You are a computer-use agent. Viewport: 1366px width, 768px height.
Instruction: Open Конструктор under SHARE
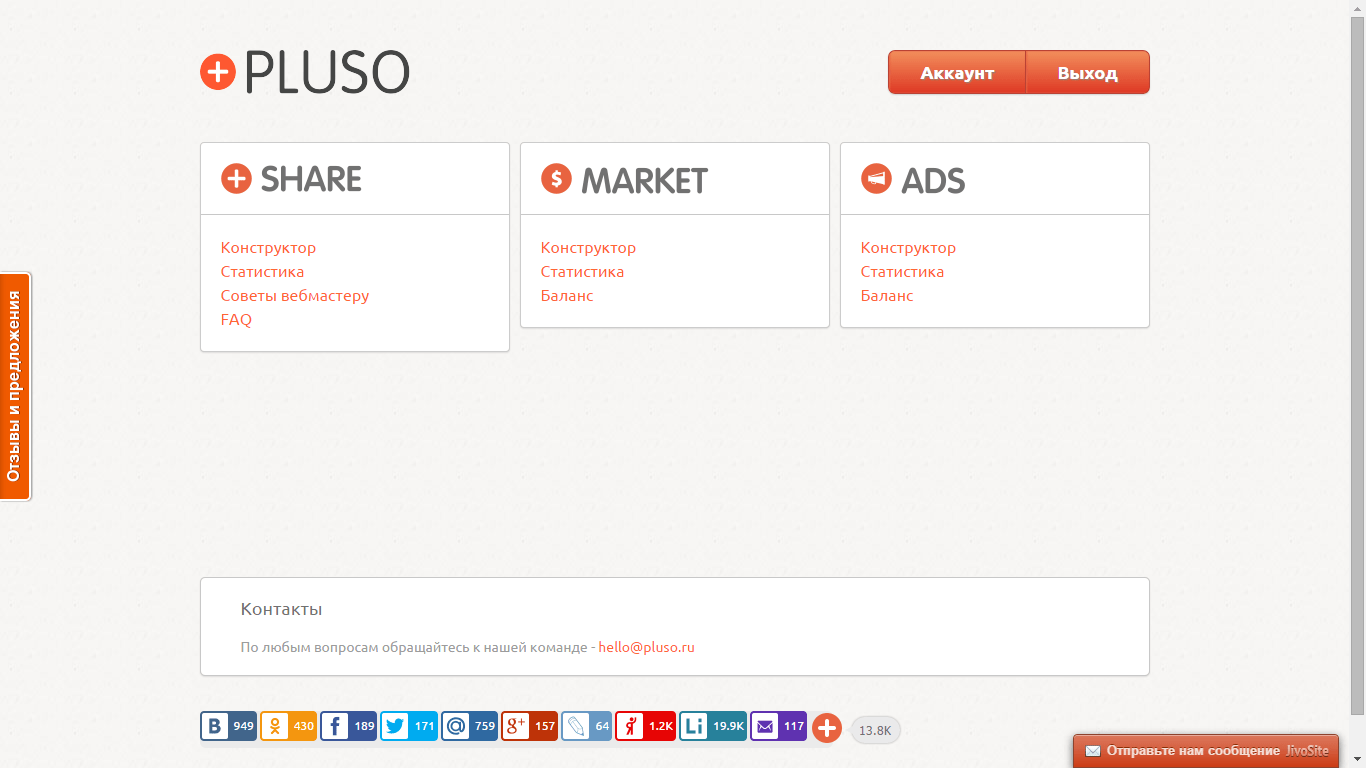[x=268, y=248]
